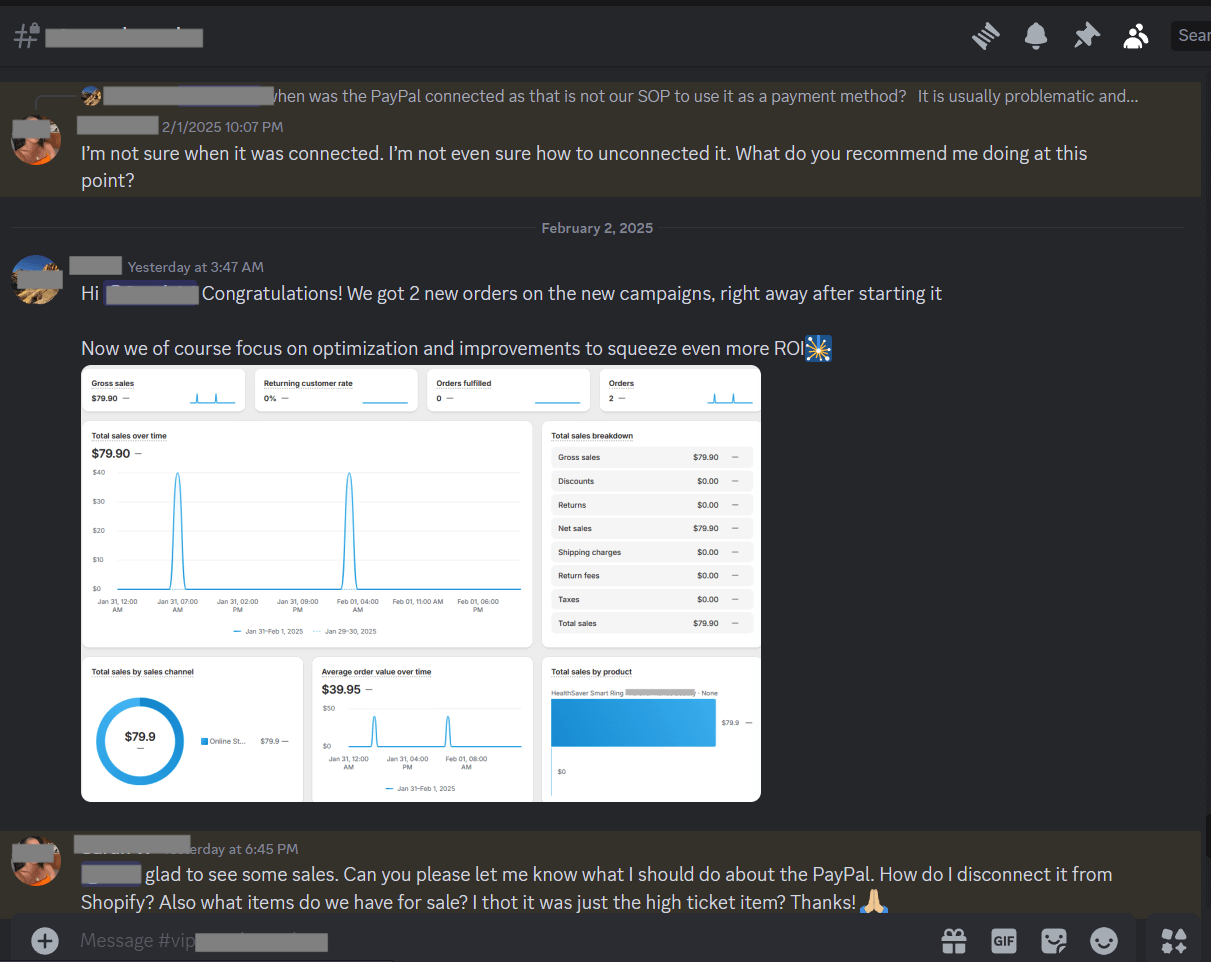Open pinned messages with the pin icon
This screenshot has height=962, width=1211.
tap(1086, 37)
